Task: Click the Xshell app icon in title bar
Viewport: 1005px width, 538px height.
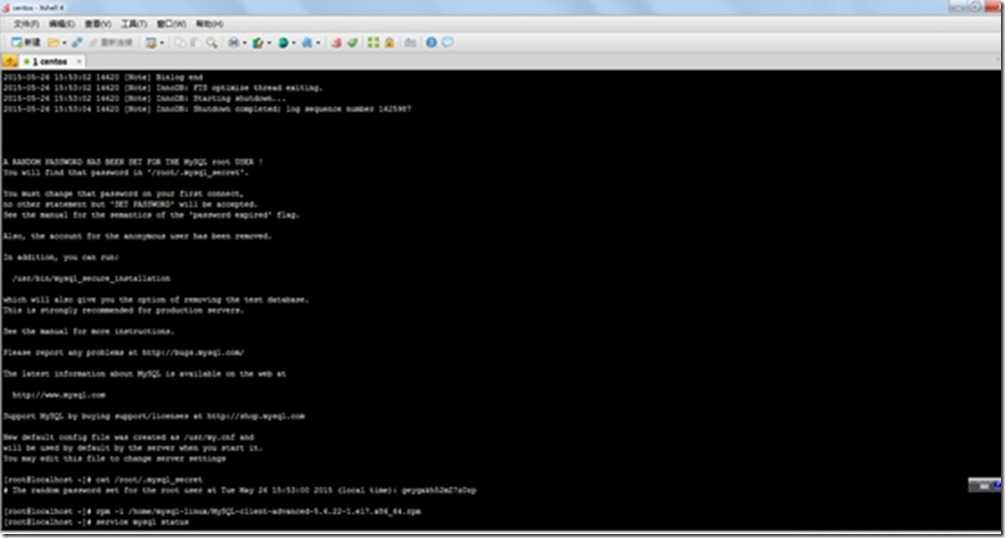Action: (6, 7)
